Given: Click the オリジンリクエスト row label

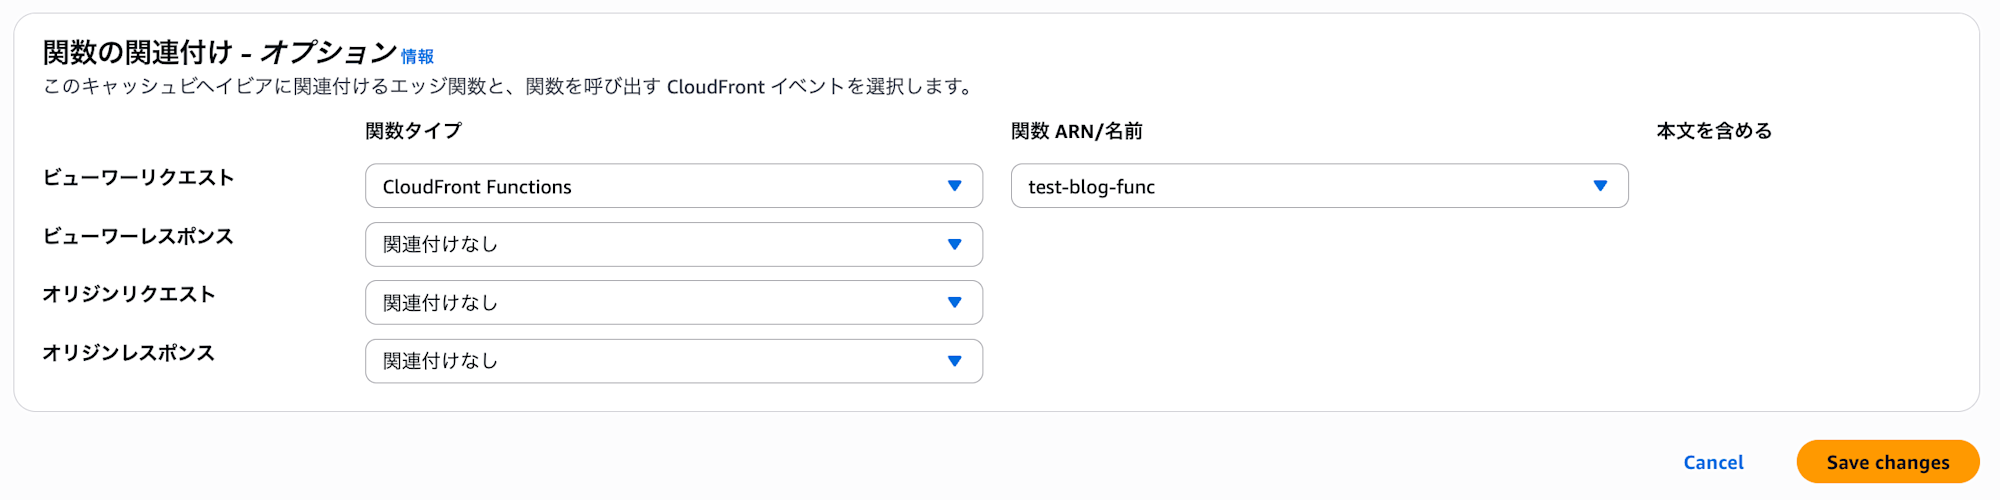Looking at the screenshot, I should pos(129,294).
